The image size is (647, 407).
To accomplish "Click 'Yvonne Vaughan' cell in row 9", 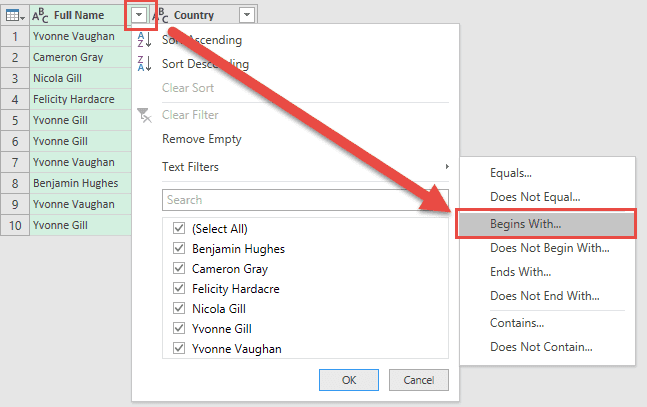I will tap(80, 204).
